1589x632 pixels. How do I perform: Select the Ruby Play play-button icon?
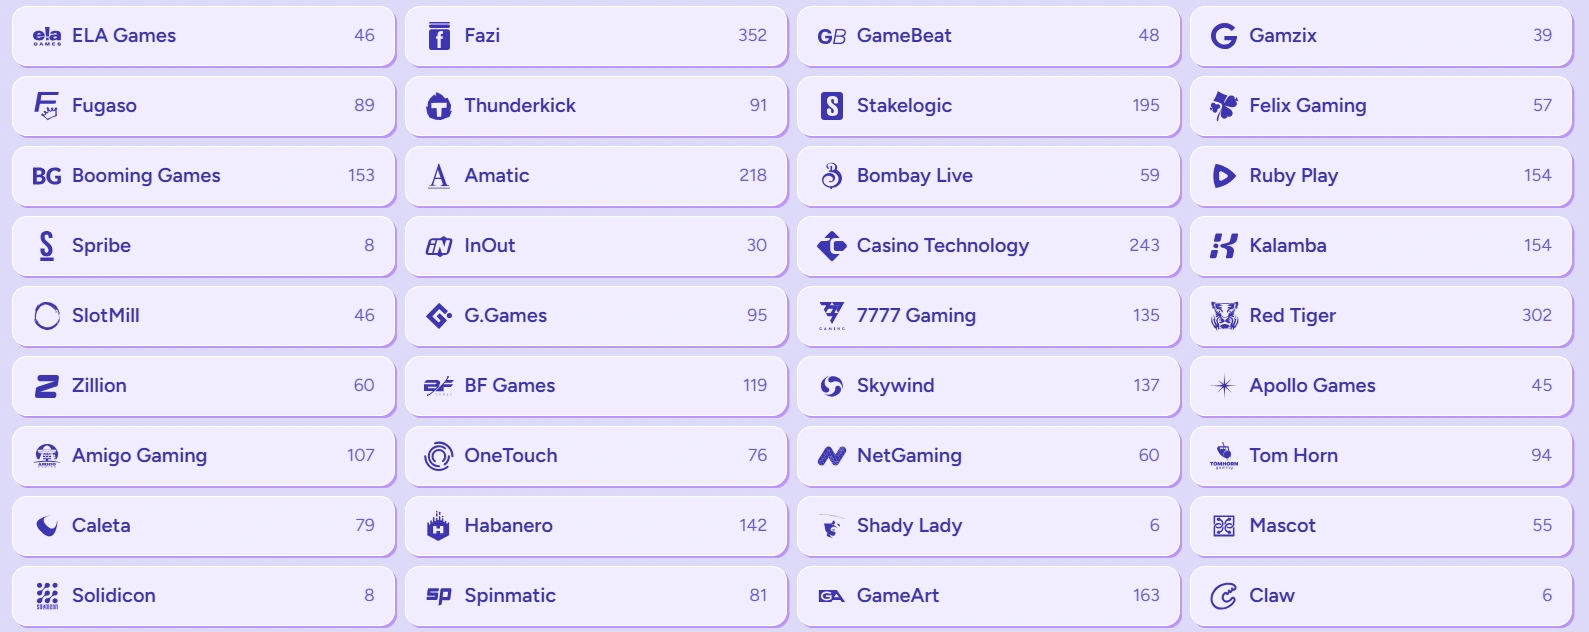[1224, 176]
